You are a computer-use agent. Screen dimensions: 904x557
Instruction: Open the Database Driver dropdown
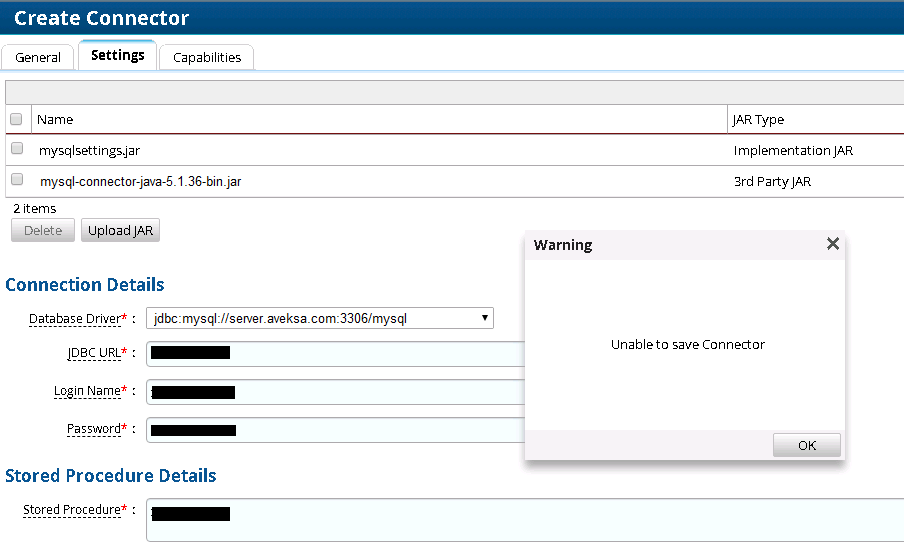pyautogui.click(x=320, y=318)
